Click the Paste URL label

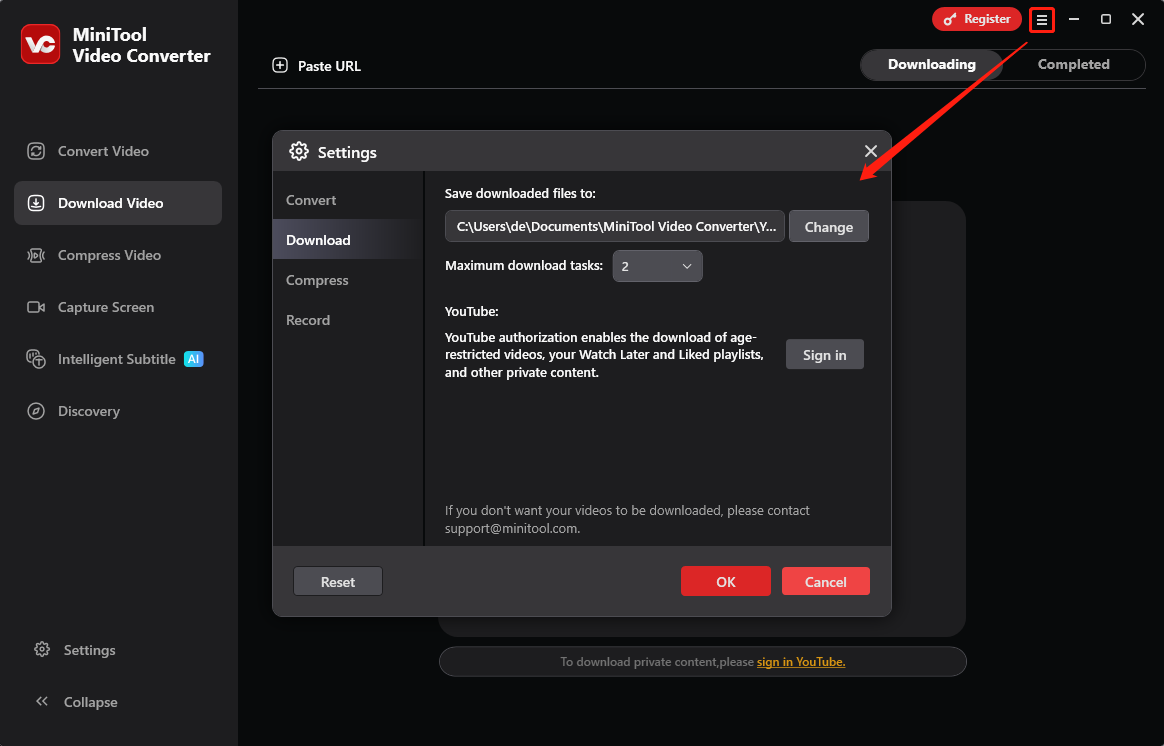329,66
